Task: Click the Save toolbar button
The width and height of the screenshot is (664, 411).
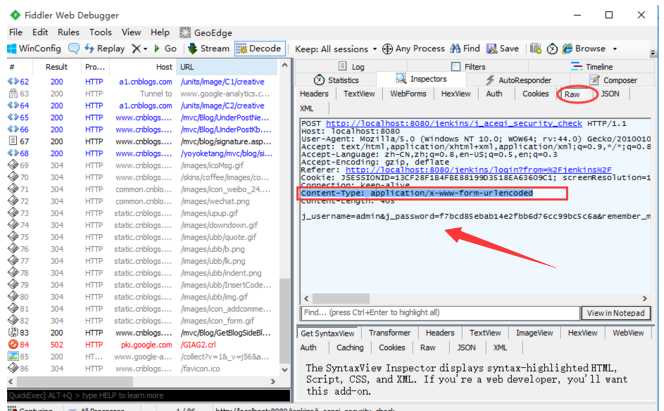Action: click(x=503, y=49)
